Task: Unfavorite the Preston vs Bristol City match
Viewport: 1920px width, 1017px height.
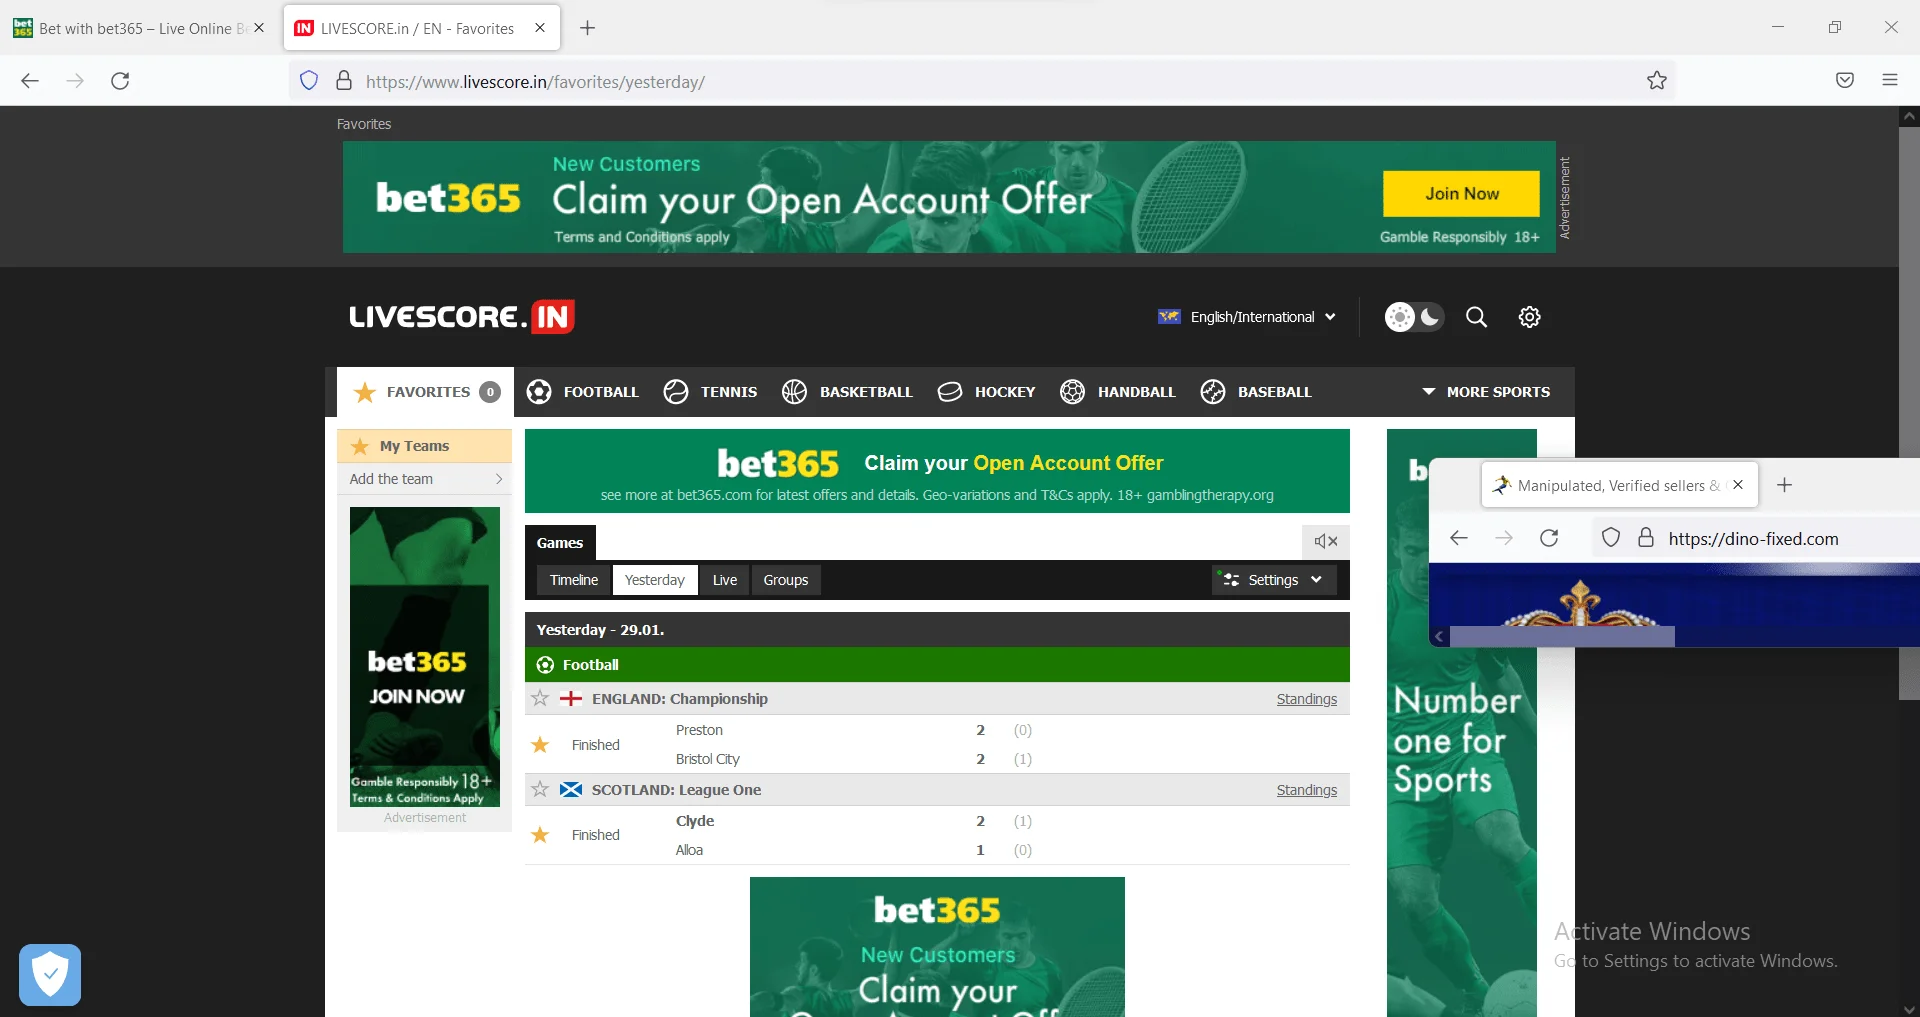Action: 540,745
